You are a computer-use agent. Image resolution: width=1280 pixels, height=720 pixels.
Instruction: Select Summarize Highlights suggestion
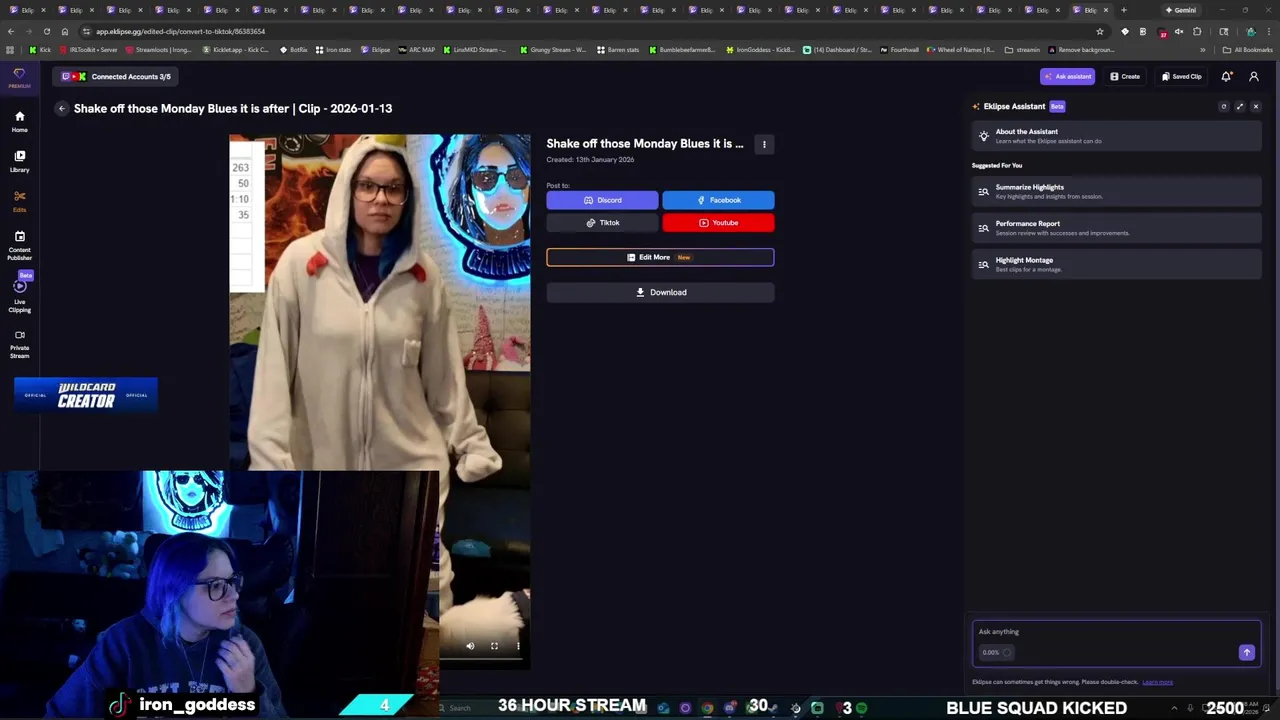(1116, 191)
